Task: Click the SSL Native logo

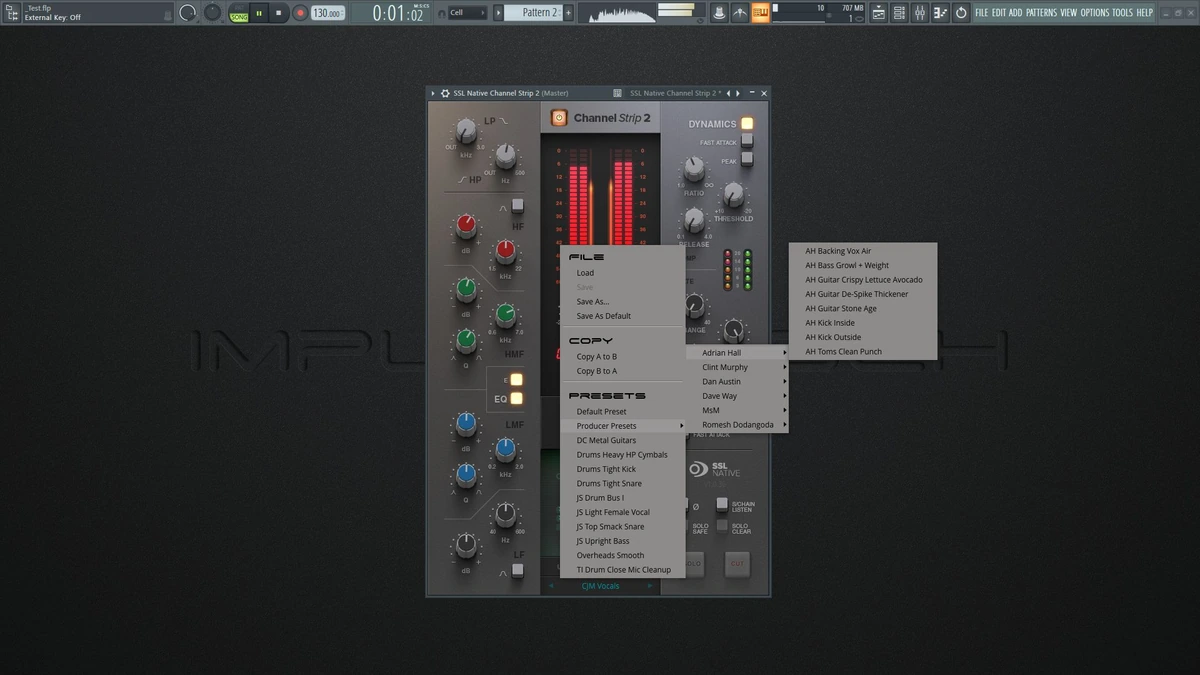Action: [x=714, y=468]
